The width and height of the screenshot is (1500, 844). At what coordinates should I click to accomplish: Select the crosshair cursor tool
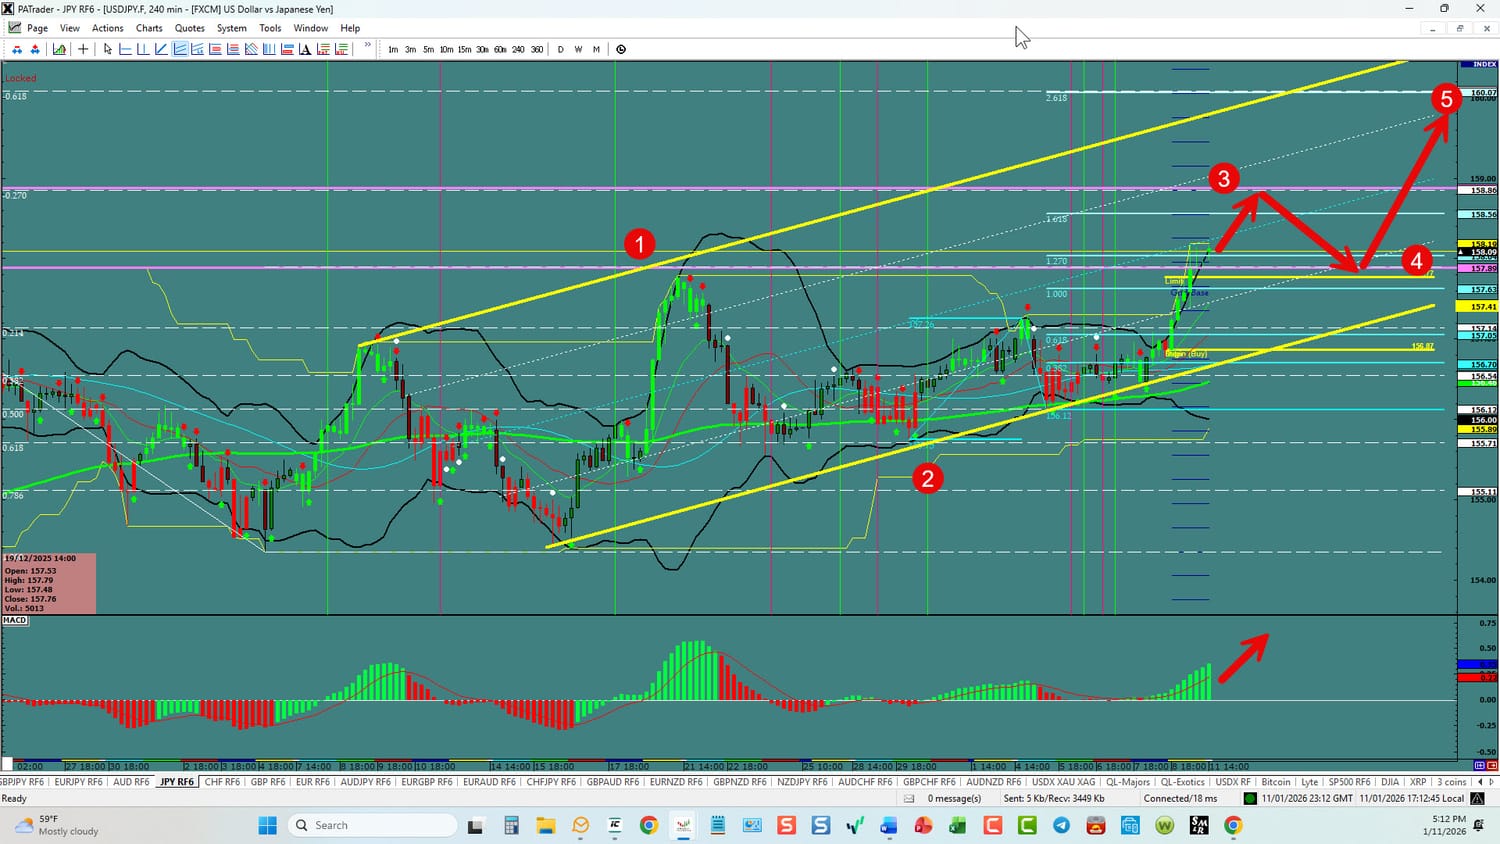pyautogui.click(x=83, y=49)
